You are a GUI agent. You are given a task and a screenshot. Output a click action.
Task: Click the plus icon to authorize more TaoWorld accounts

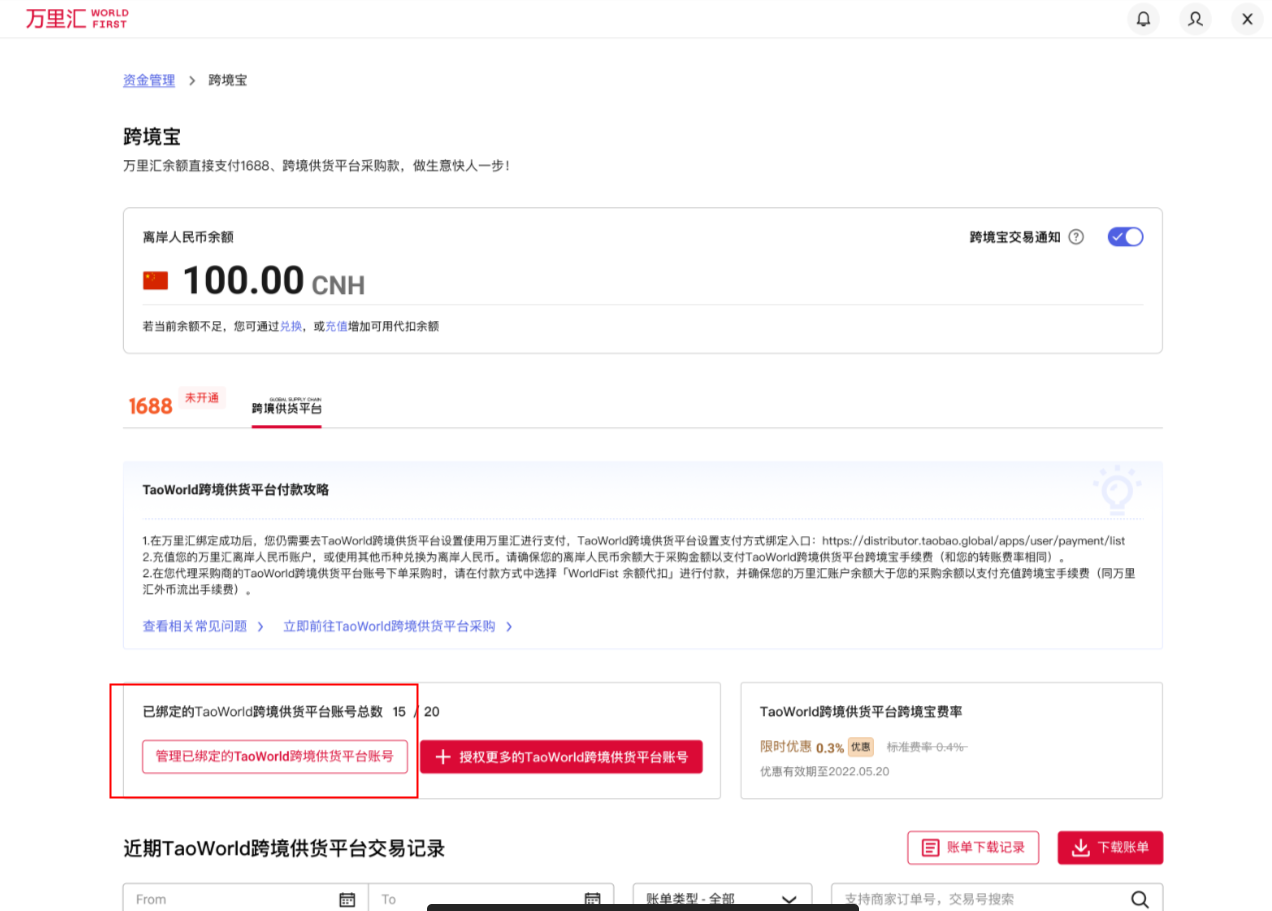coord(442,757)
